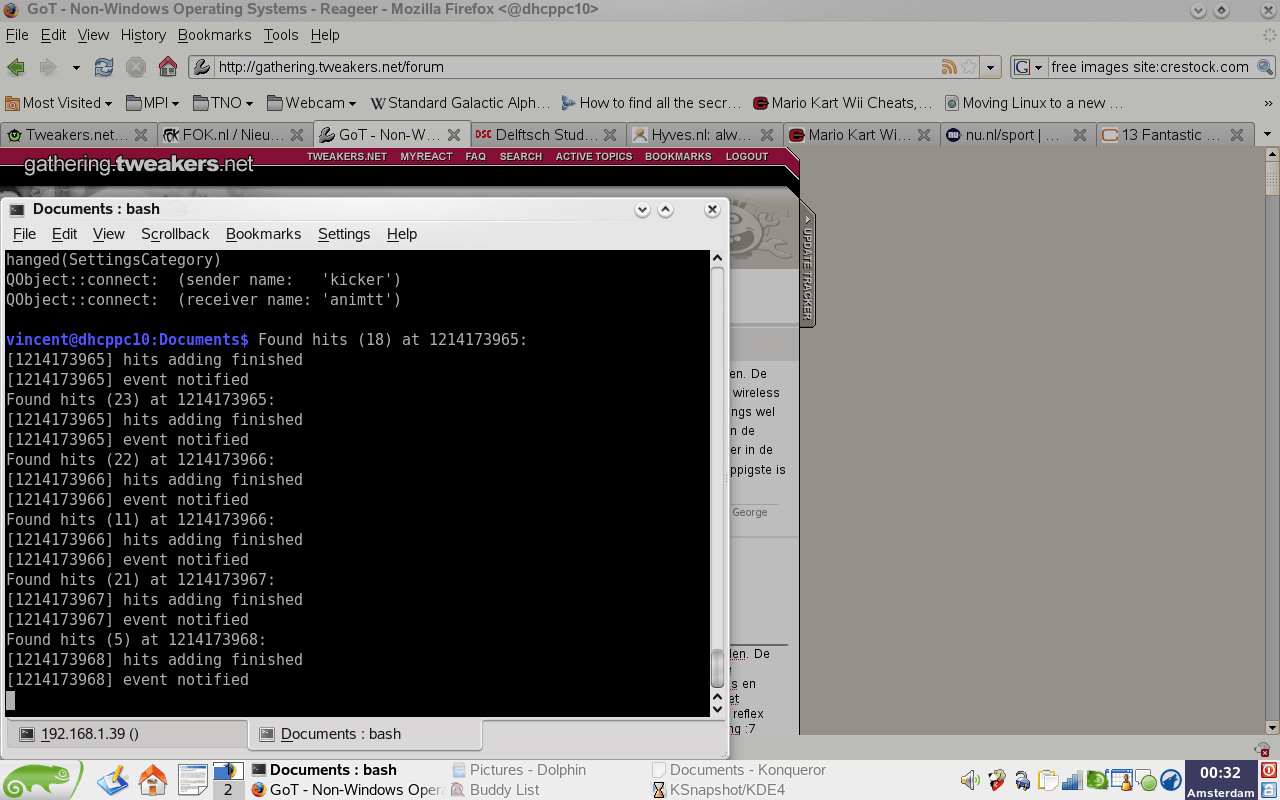Open the openSUSE application launcher menu
Image resolution: width=1280 pixels, height=800 pixels.
[42, 779]
